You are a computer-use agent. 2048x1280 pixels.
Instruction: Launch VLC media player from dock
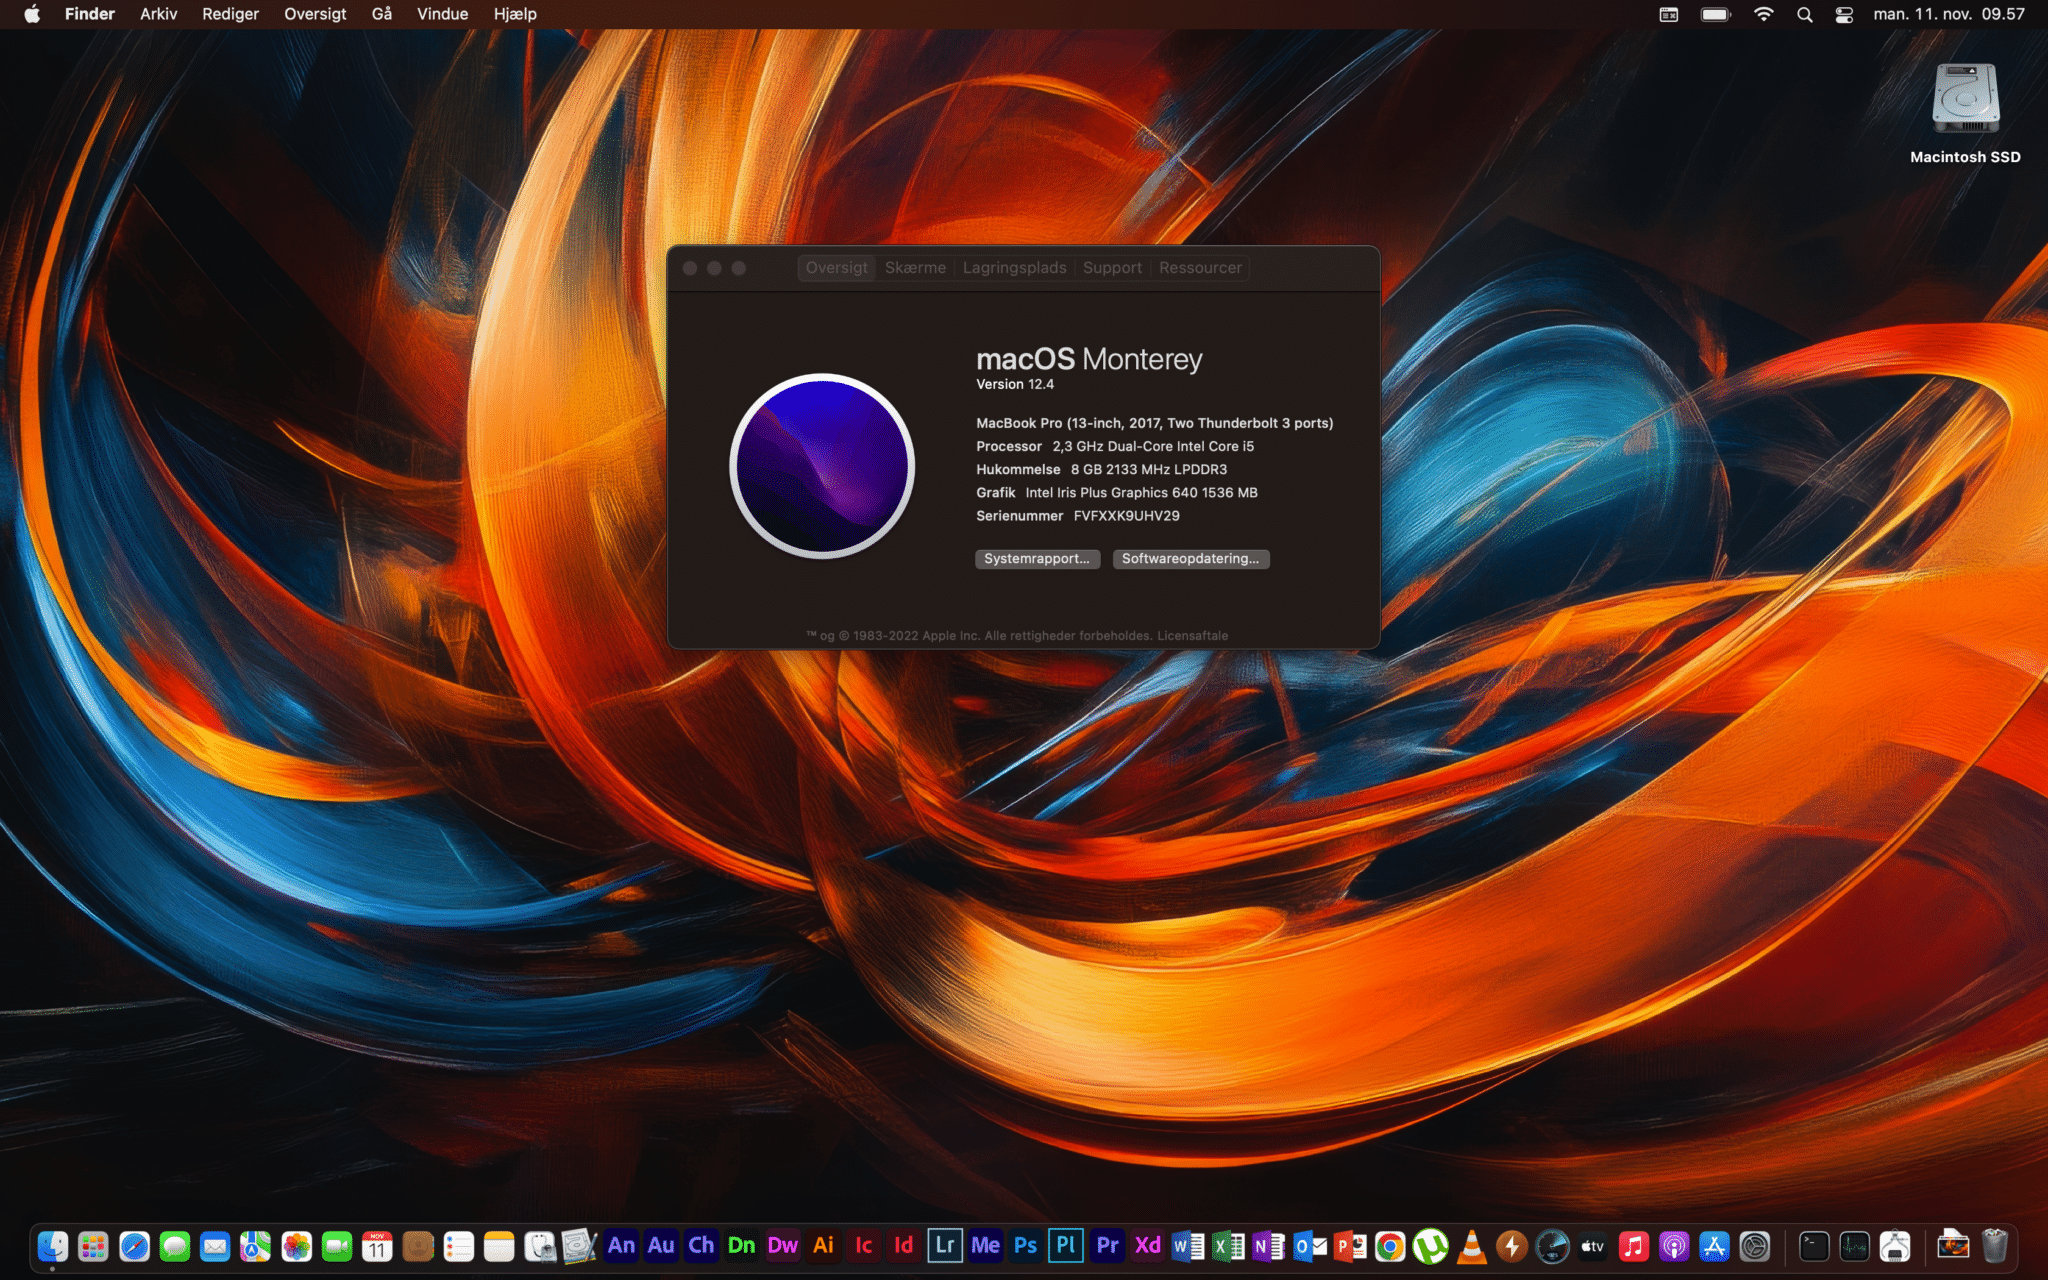1471,1246
